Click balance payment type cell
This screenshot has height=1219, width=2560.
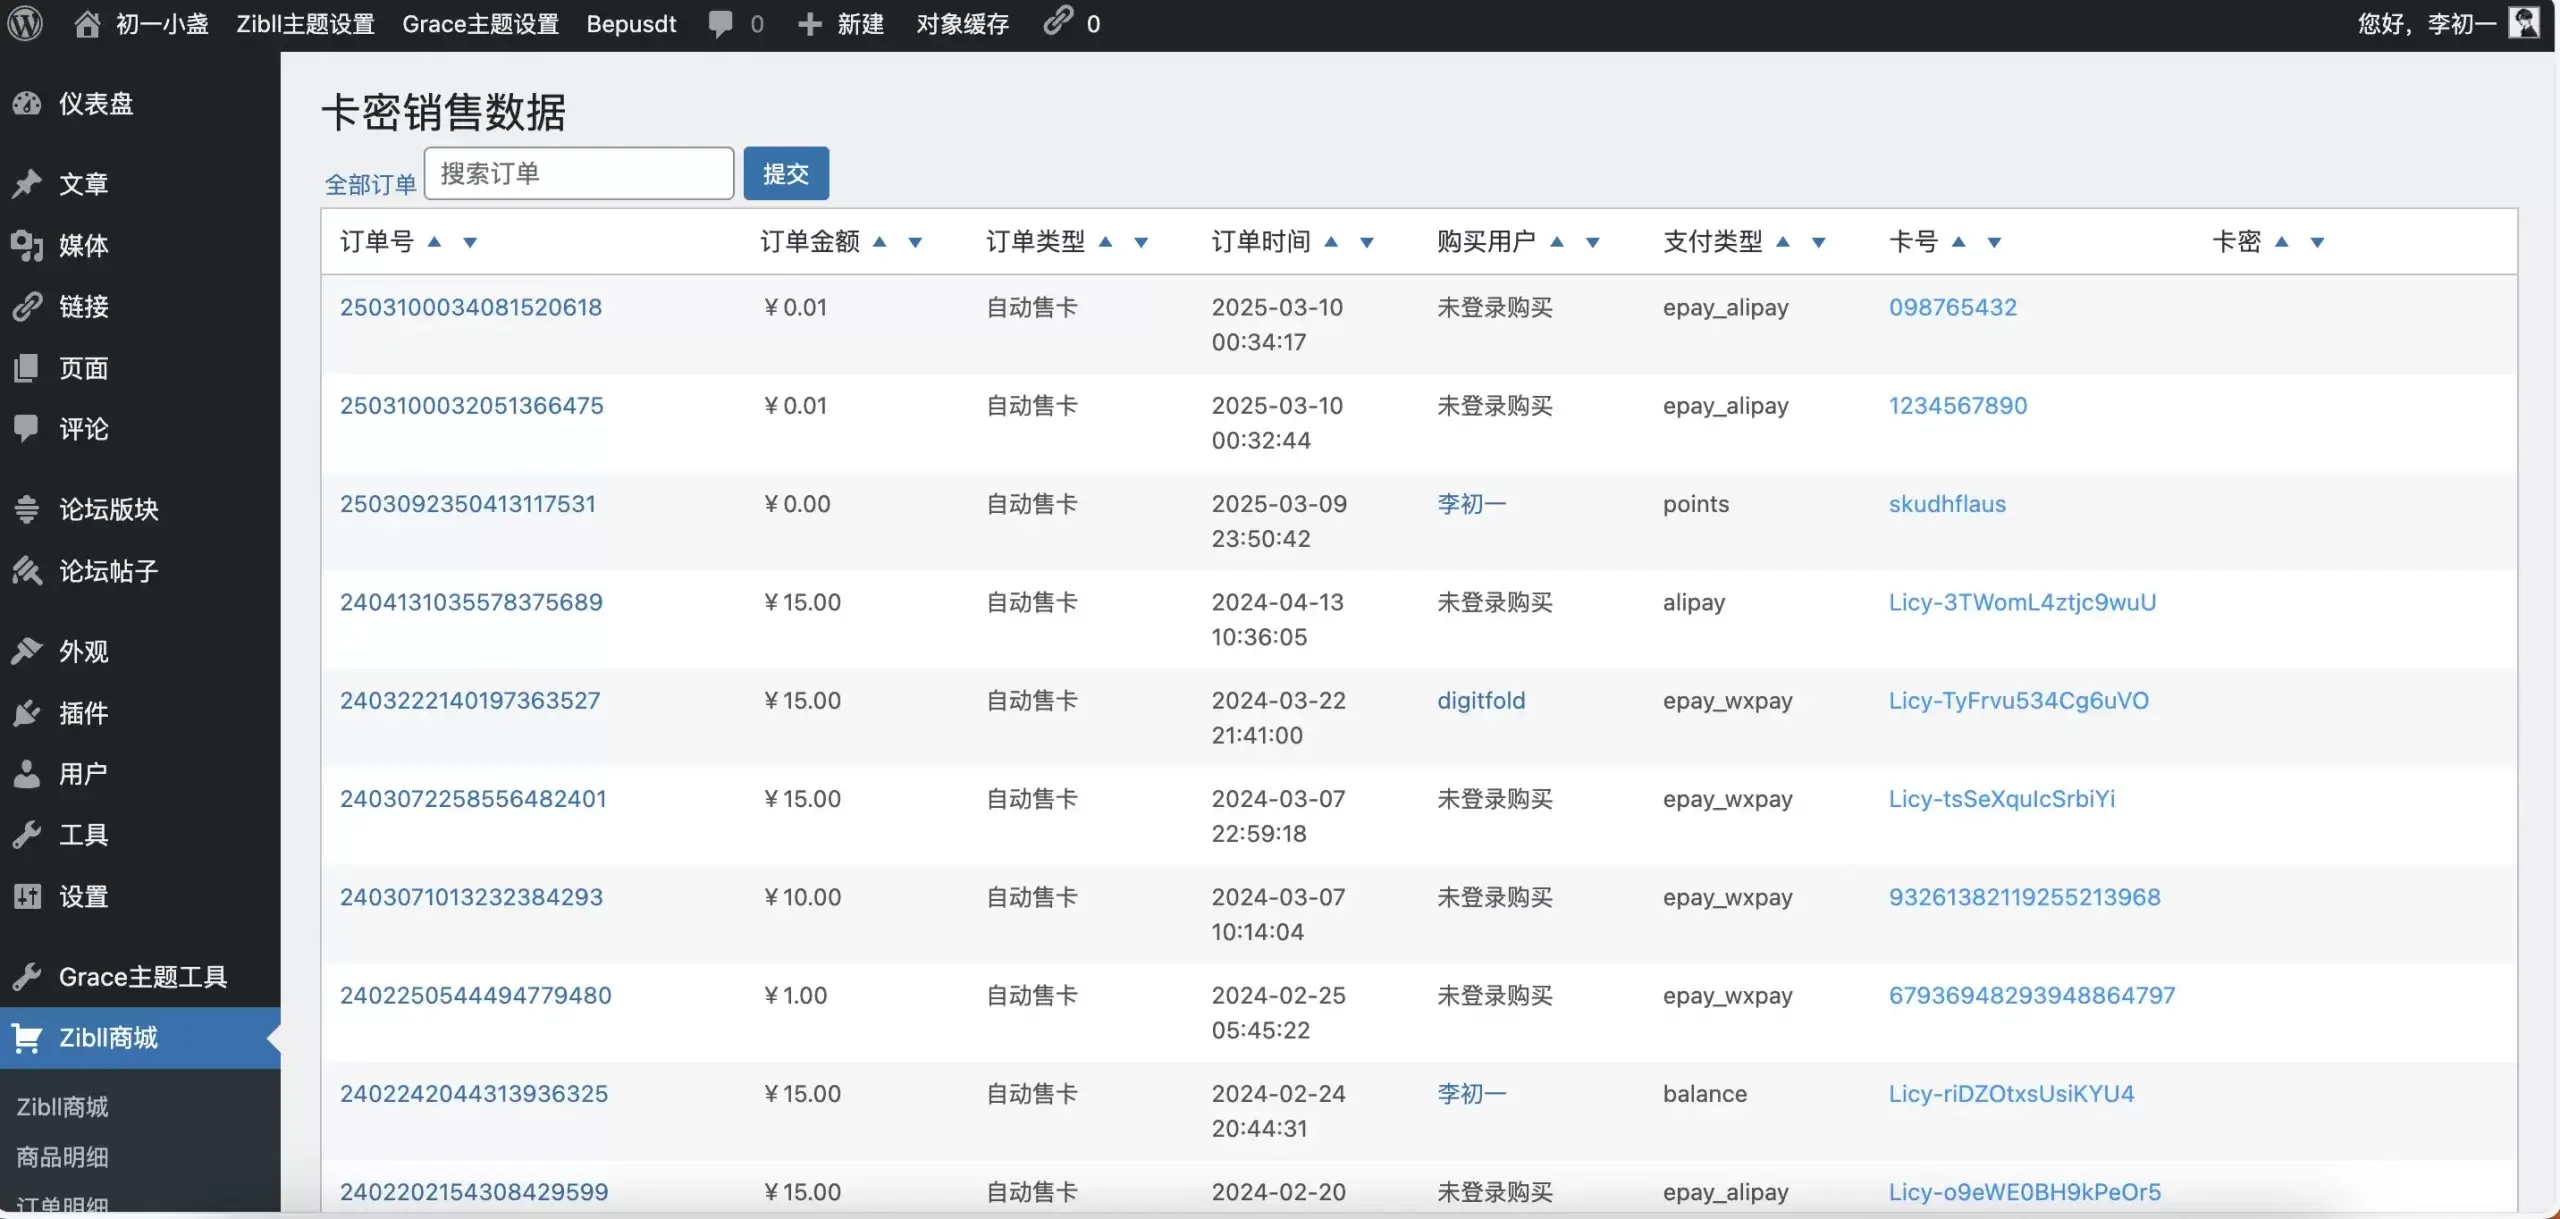pos(1705,1093)
